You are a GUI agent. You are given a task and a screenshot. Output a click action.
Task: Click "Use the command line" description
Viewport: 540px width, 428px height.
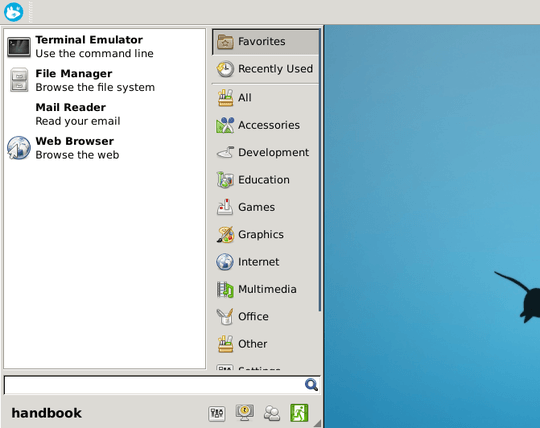(x=94, y=54)
